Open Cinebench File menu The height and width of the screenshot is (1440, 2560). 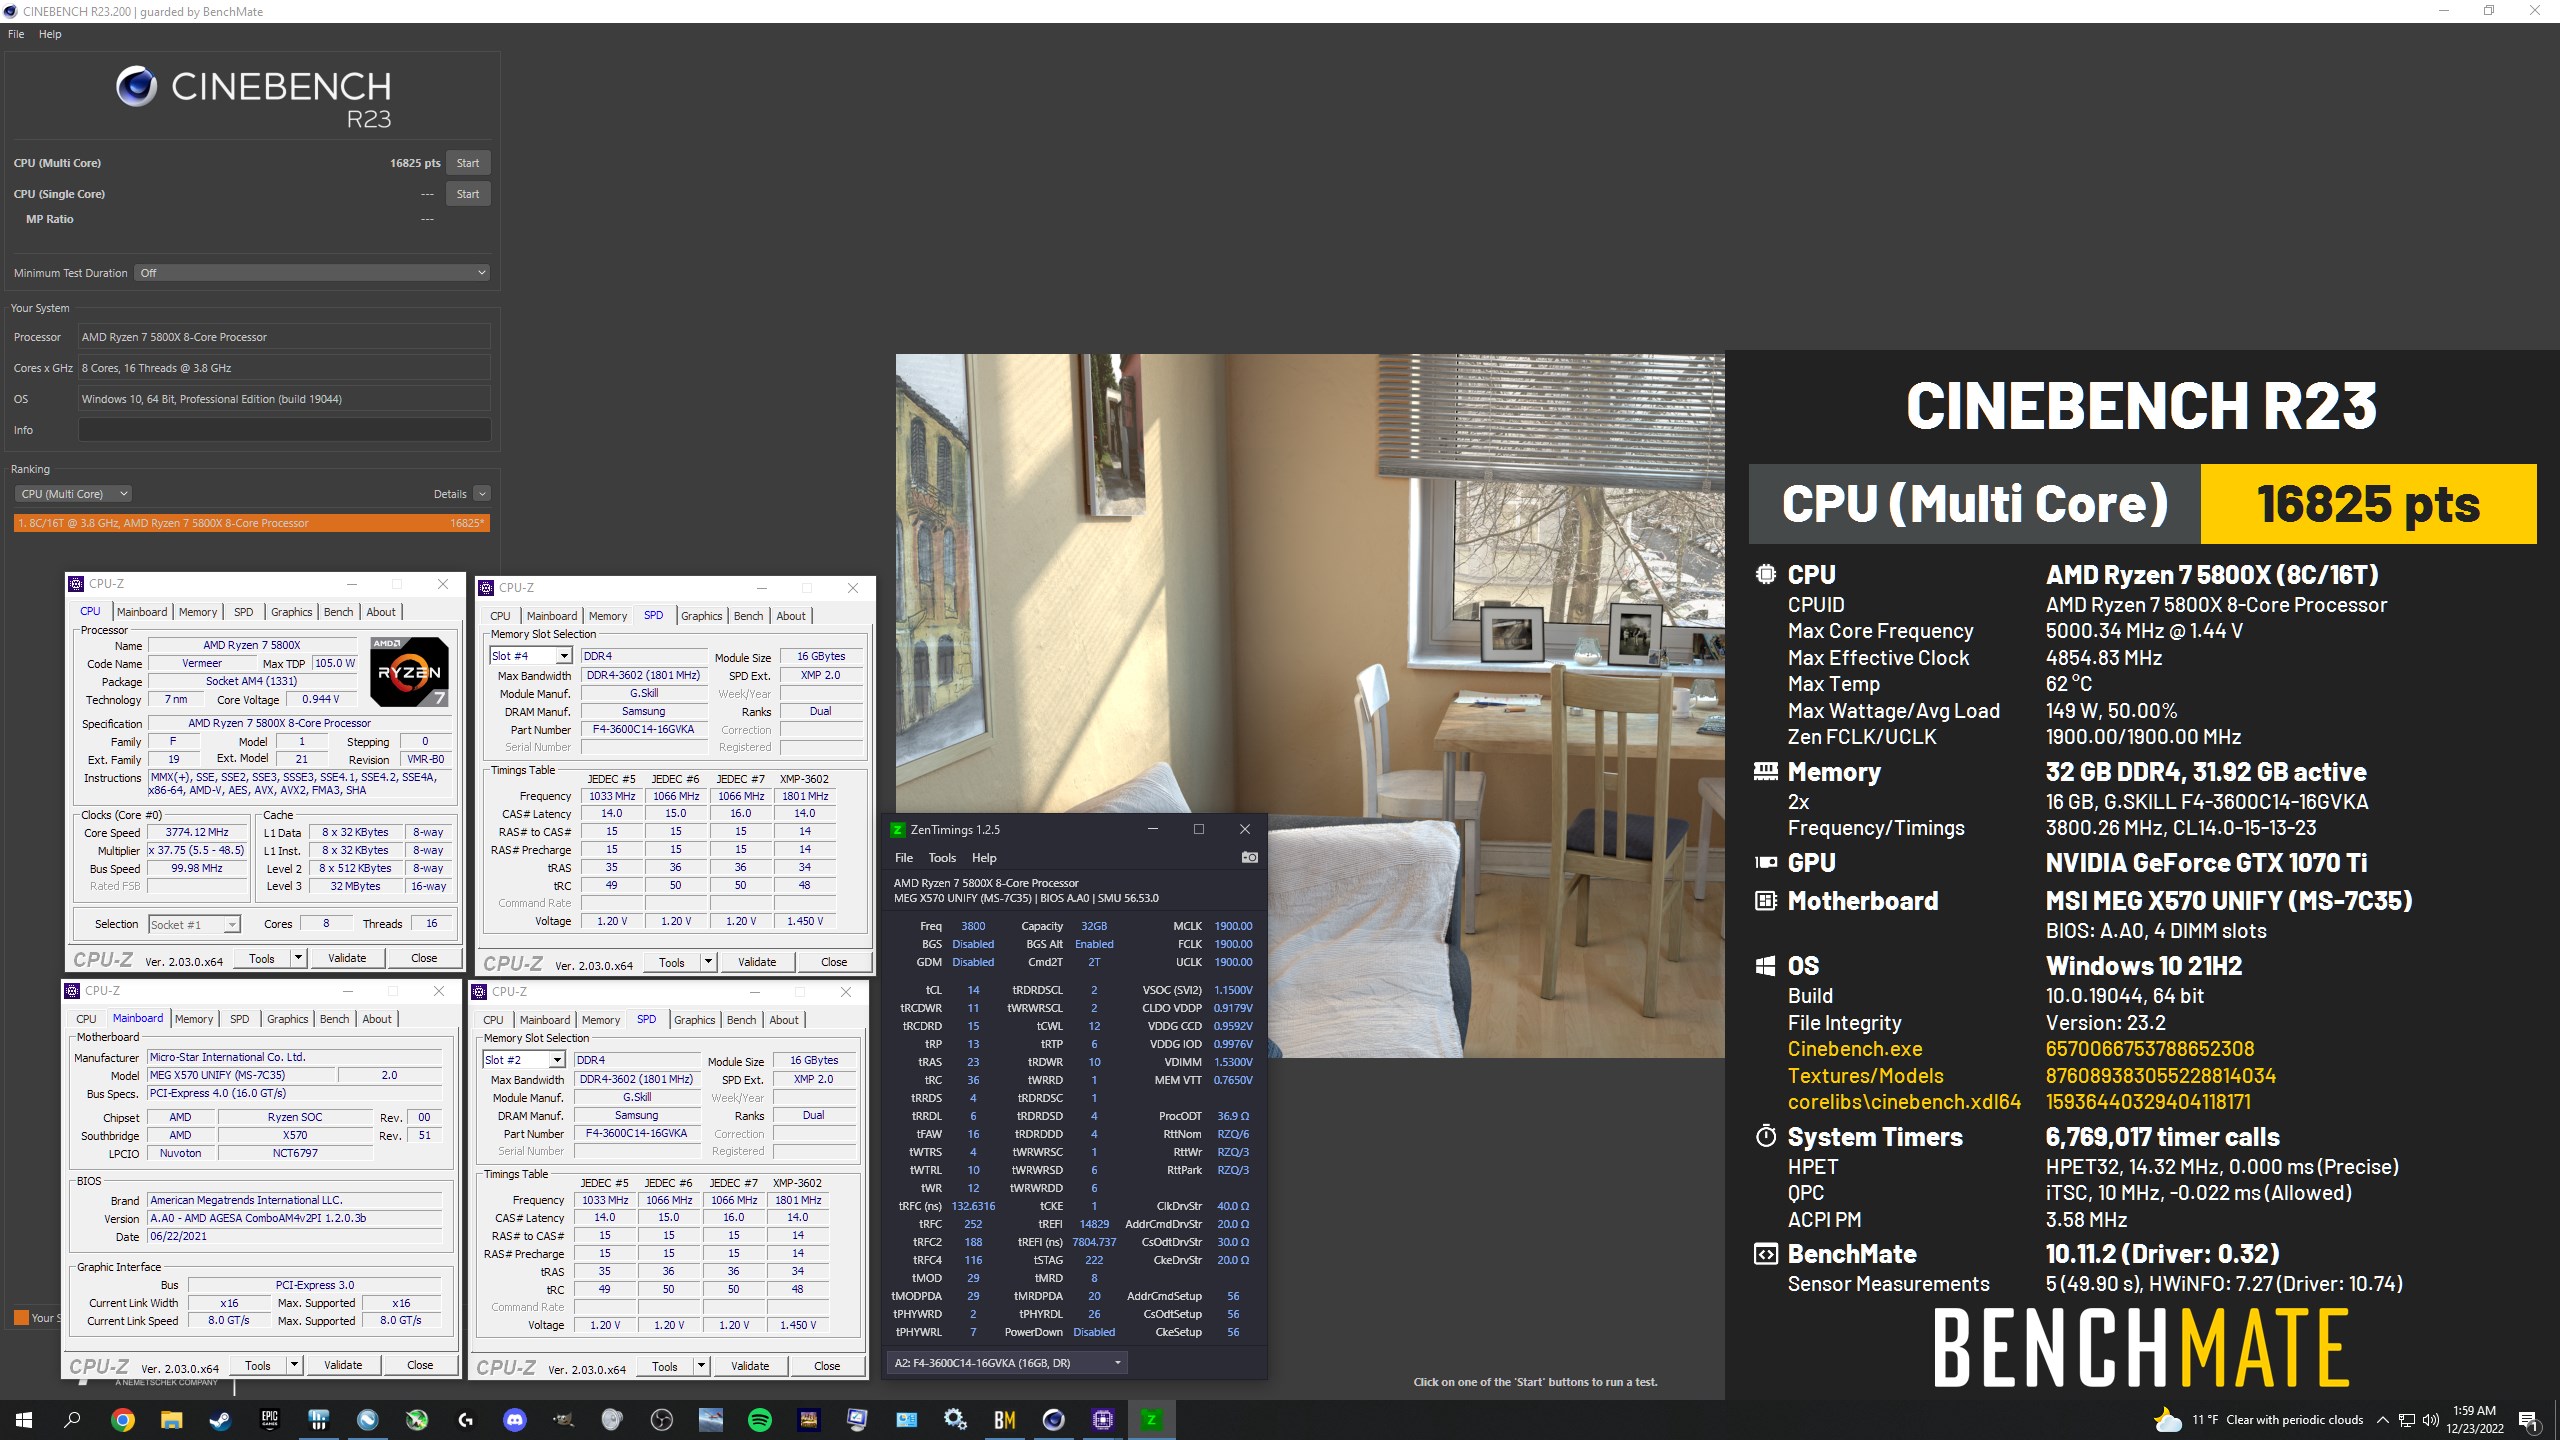pyautogui.click(x=16, y=34)
